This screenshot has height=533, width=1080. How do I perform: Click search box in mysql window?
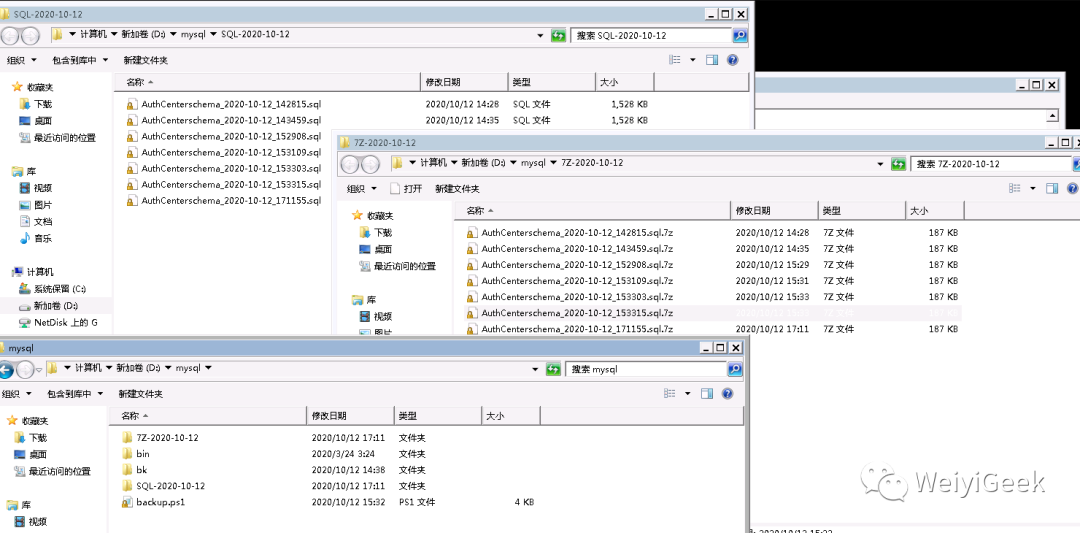pyautogui.click(x=645, y=370)
